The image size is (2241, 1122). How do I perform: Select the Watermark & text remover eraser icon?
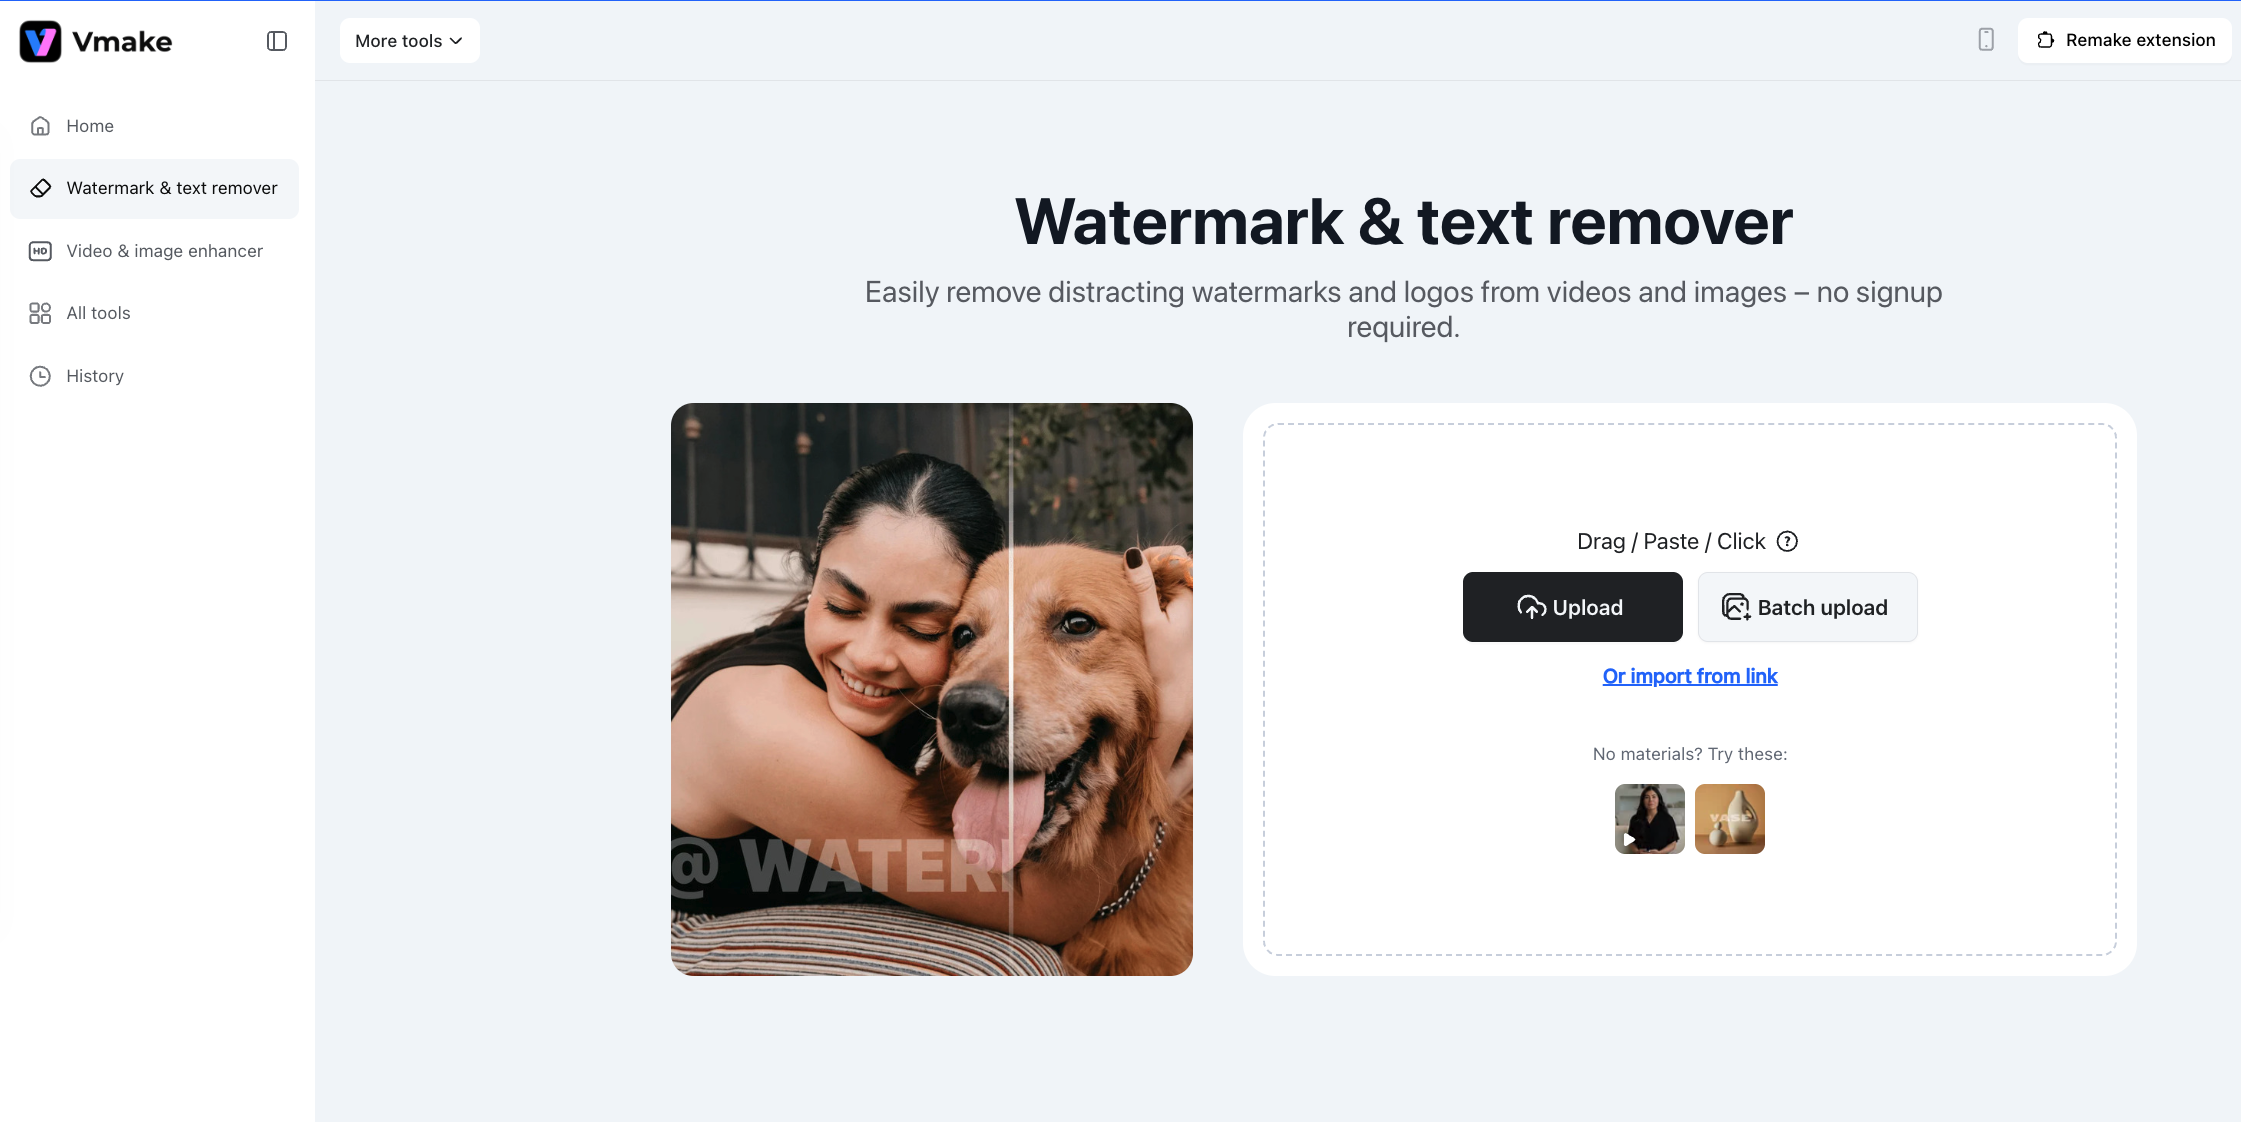(x=40, y=188)
